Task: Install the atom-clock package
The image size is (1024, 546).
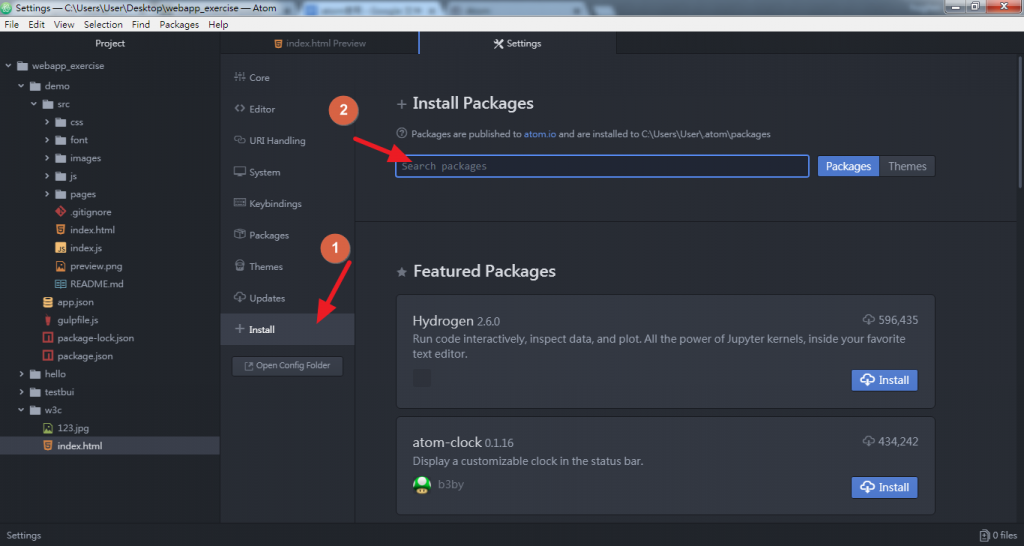Action: 884,487
